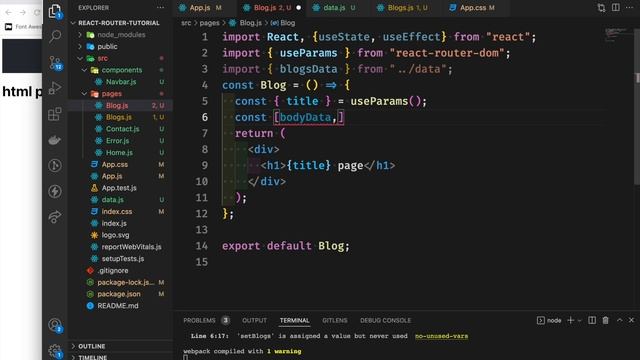Open the Explorer view in activity bar
This screenshot has height=360, width=640.
[55, 11]
